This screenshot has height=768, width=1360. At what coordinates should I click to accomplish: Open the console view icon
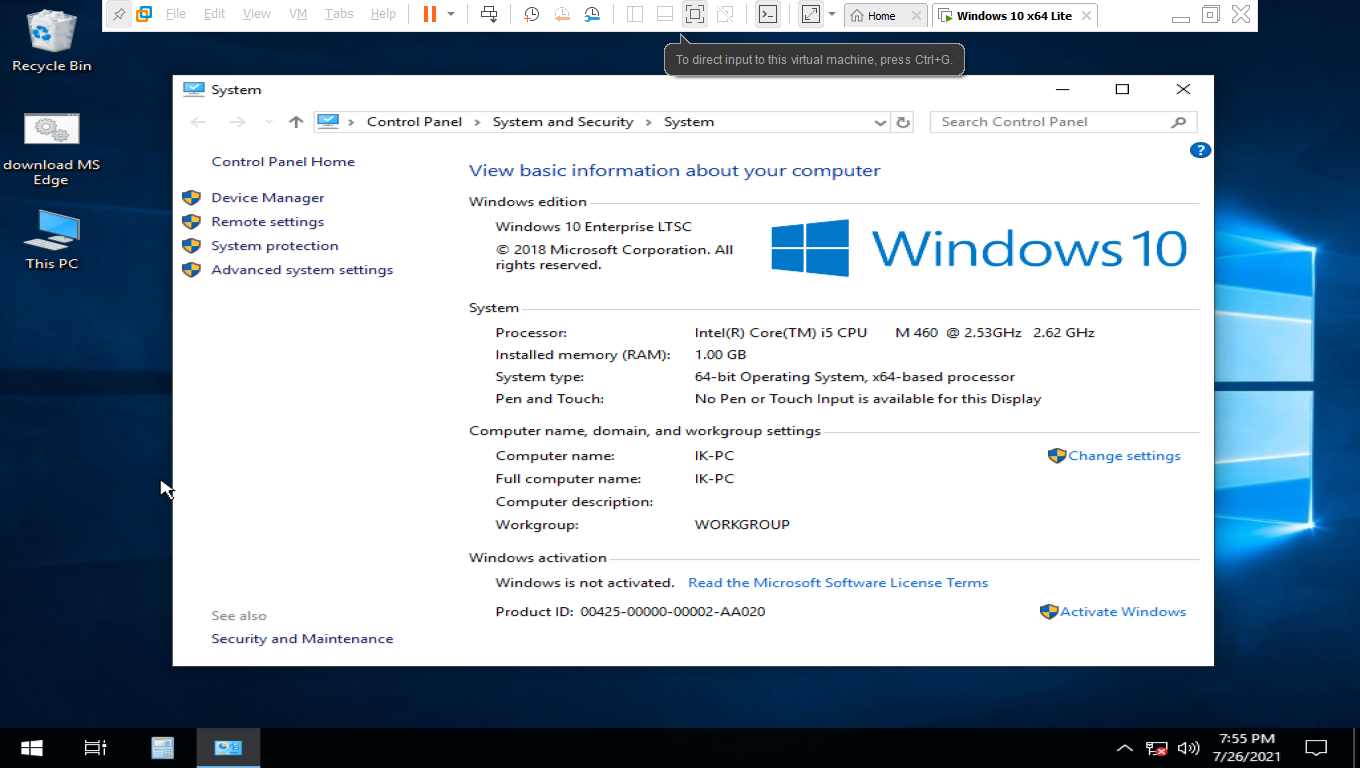point(767,14)
